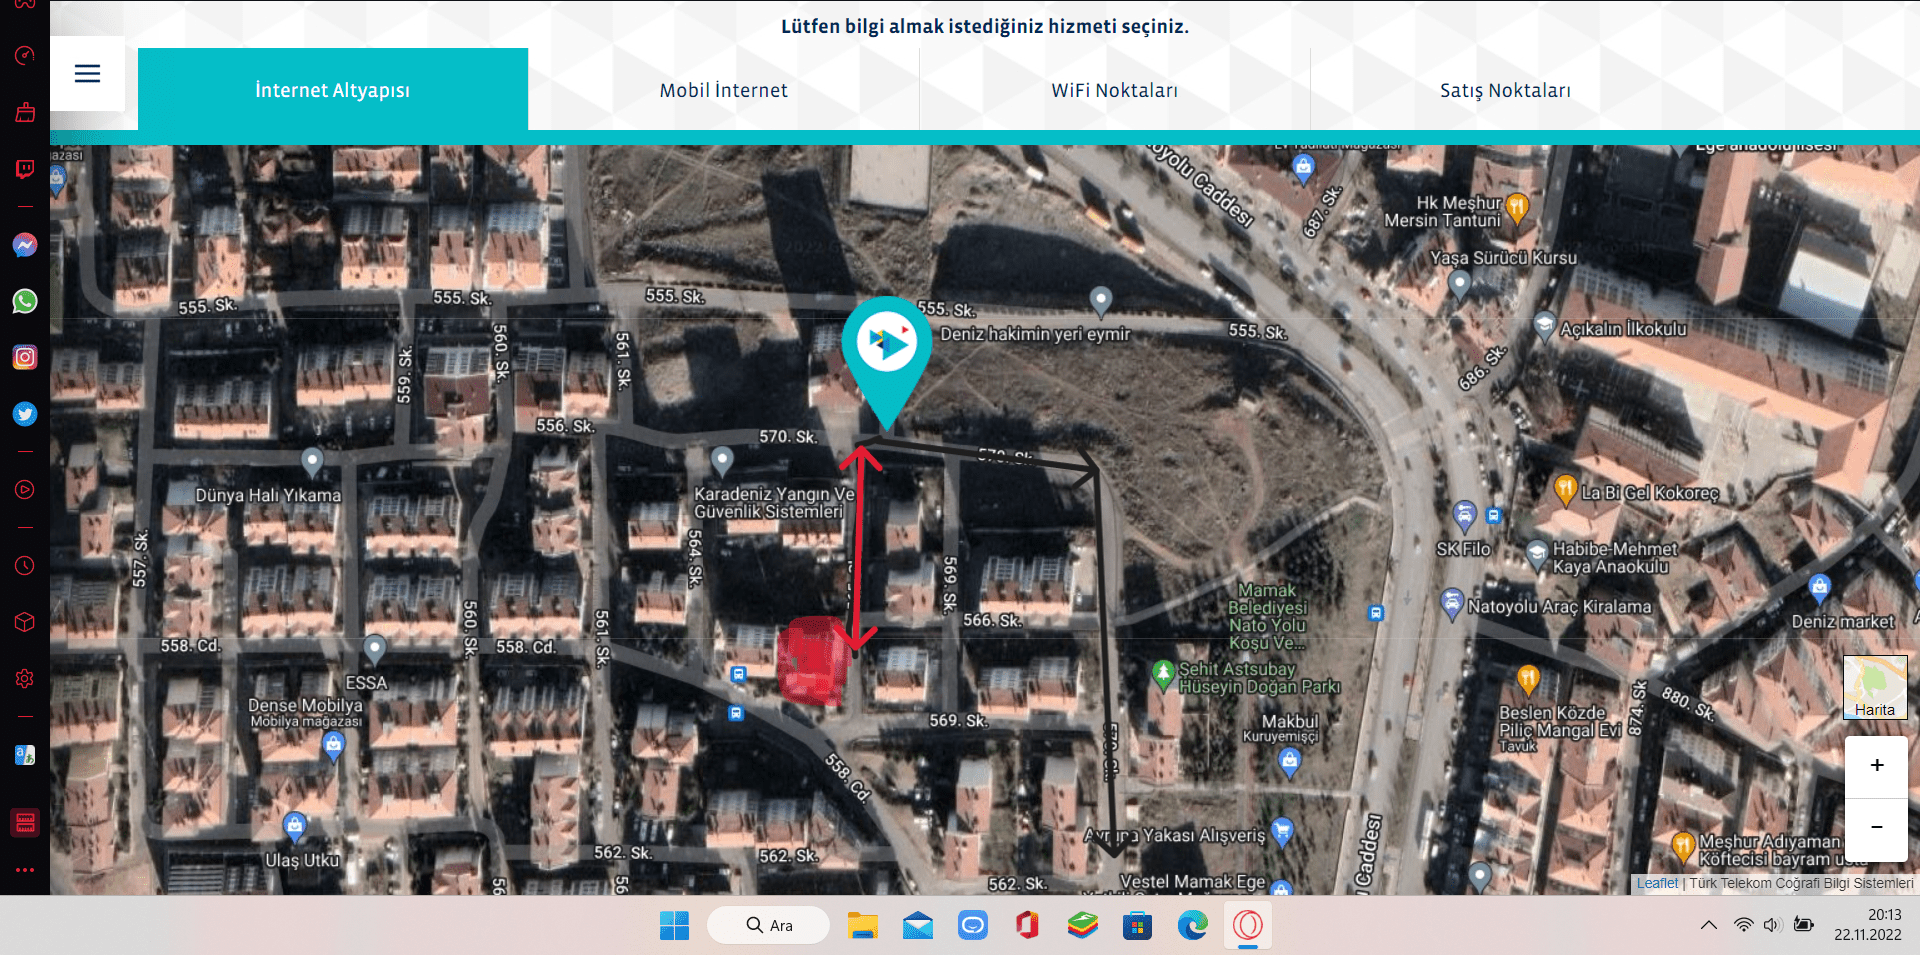Zoom in the map with plus button
1920x955 pixels.
pyautogui.click(x=1876, y=766)
